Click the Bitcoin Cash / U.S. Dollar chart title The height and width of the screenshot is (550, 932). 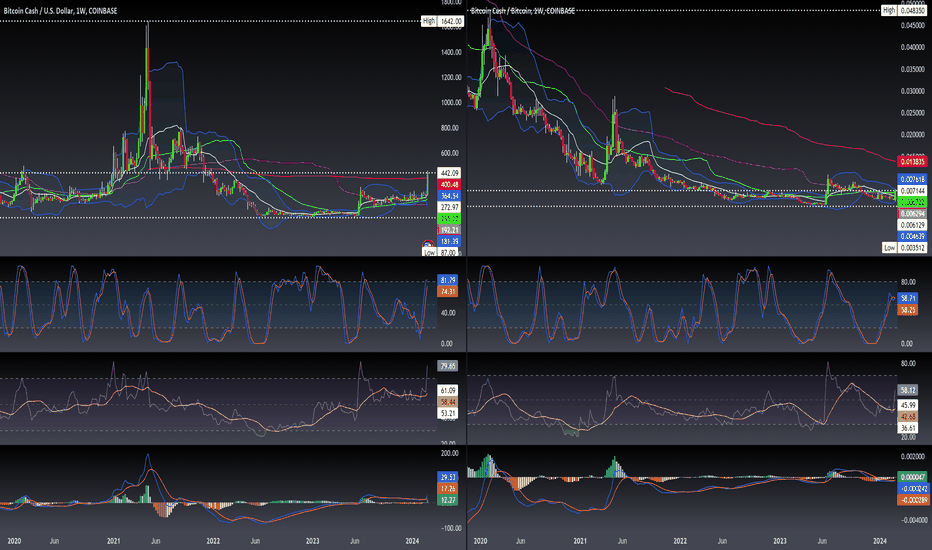[60, 11]
